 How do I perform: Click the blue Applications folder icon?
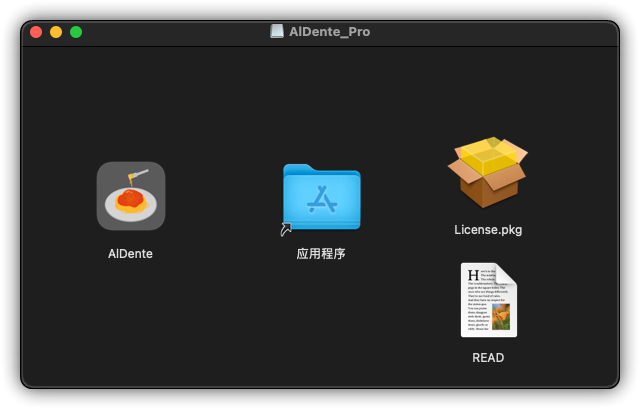[321, 197]
